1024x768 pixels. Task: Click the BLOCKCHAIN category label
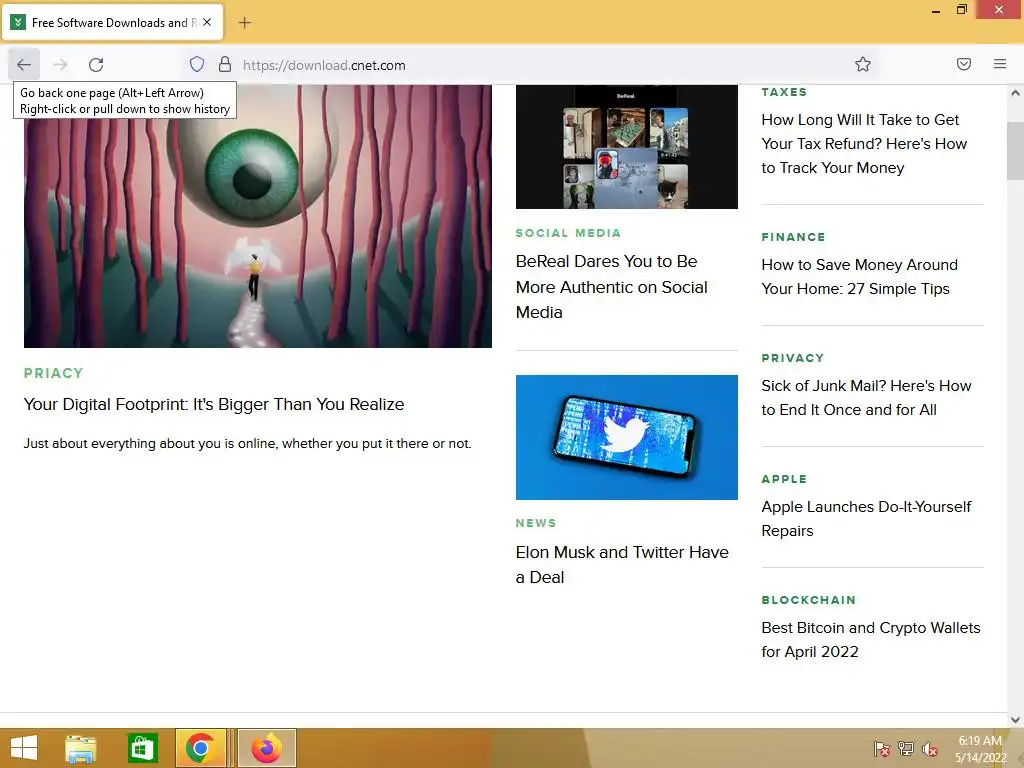click(x=808, y=600)
